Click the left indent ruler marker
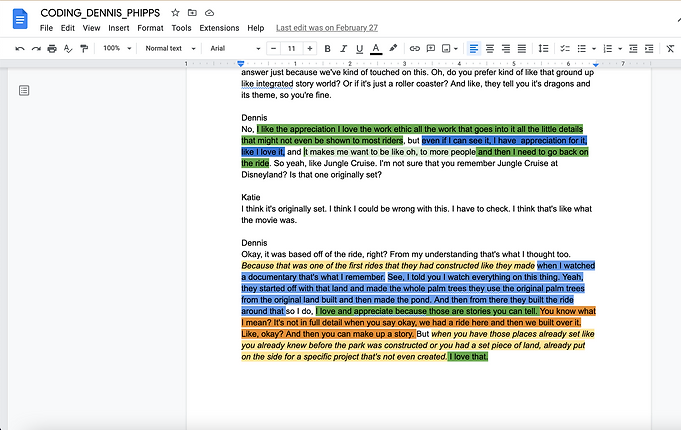The width and height of the screenshot is (681, 430). (x=241, y=64)
